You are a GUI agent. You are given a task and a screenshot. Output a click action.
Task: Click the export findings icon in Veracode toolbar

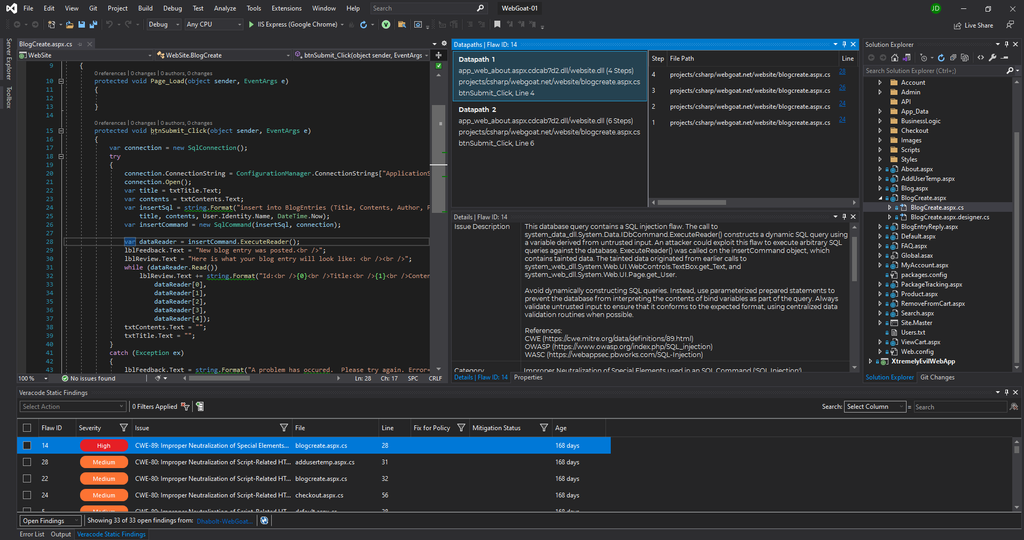[200, 407]
